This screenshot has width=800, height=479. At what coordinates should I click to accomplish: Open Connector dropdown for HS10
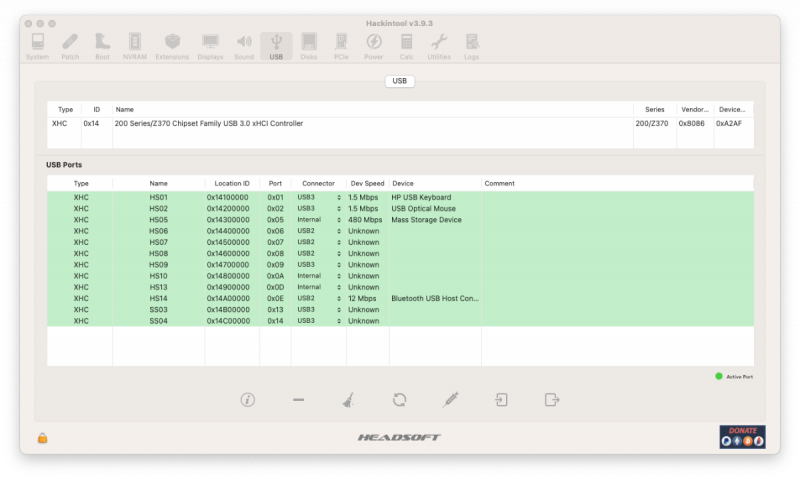(319, 276)
